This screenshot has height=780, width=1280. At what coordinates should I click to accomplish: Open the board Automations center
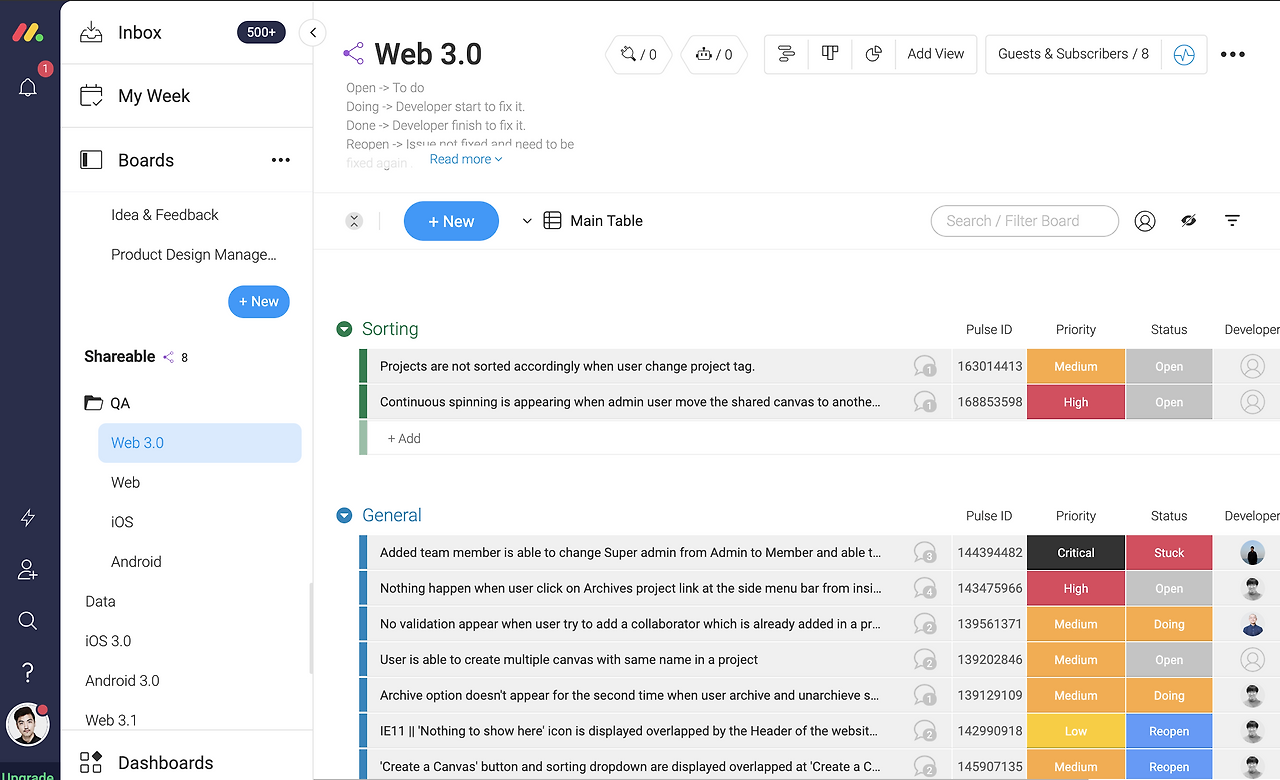tap(714, 54)
